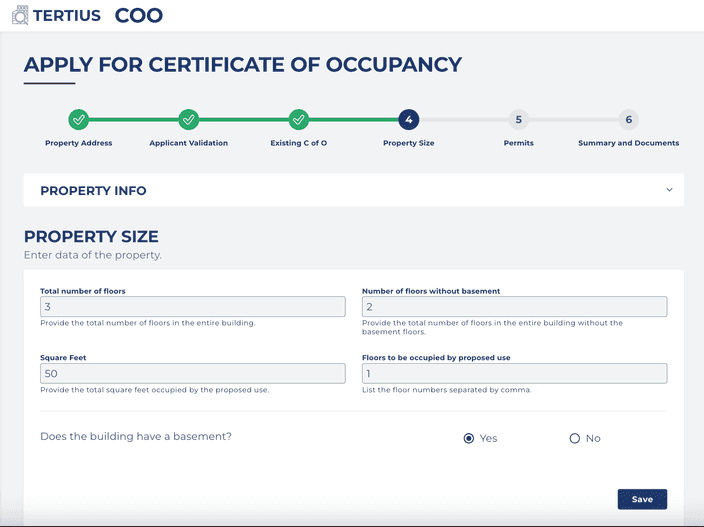This screenshot has width=704, height=527.
Task: Focus the Number of floors without basement field
Action: [514, 307]
